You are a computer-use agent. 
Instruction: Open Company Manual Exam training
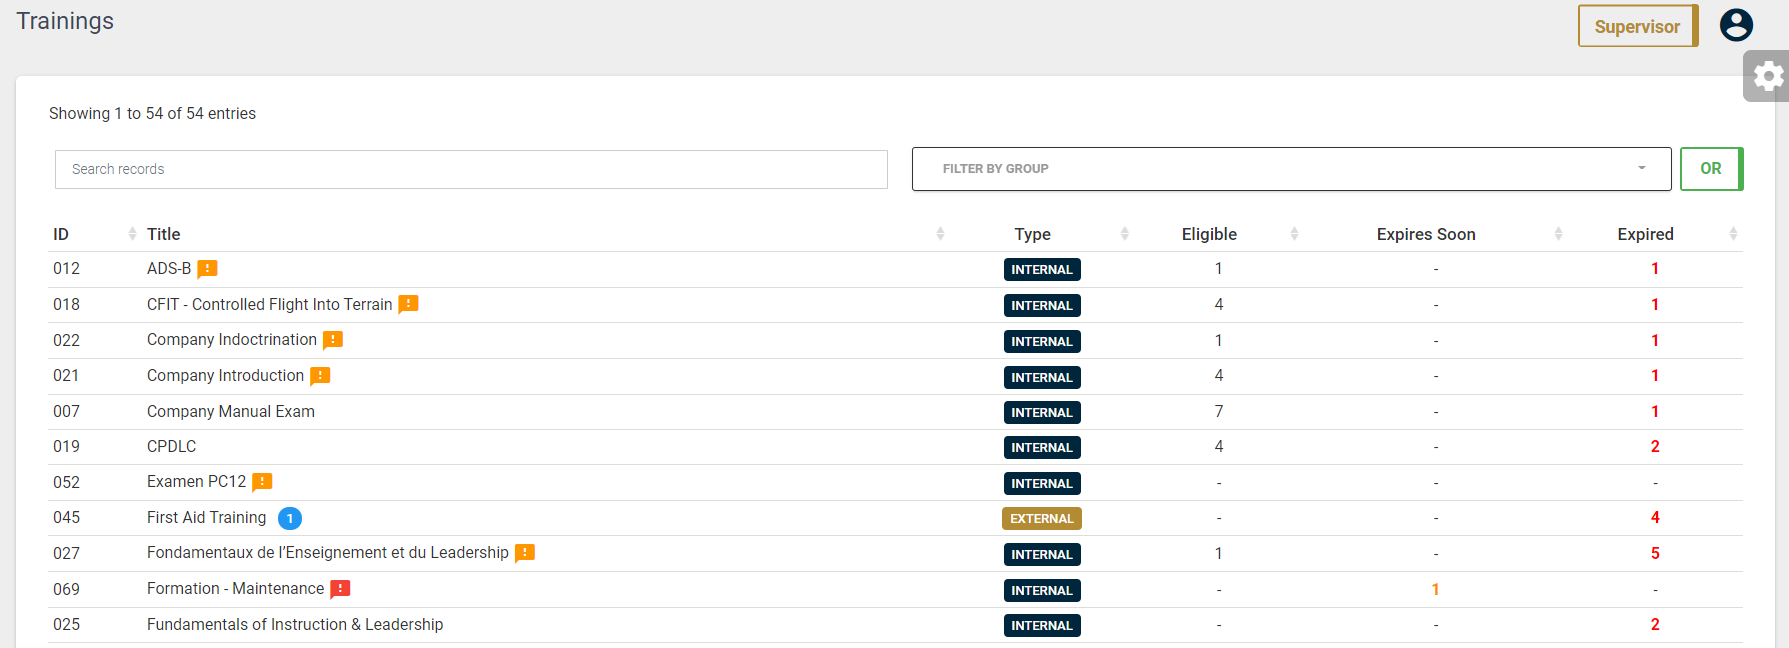click(231, 412)
